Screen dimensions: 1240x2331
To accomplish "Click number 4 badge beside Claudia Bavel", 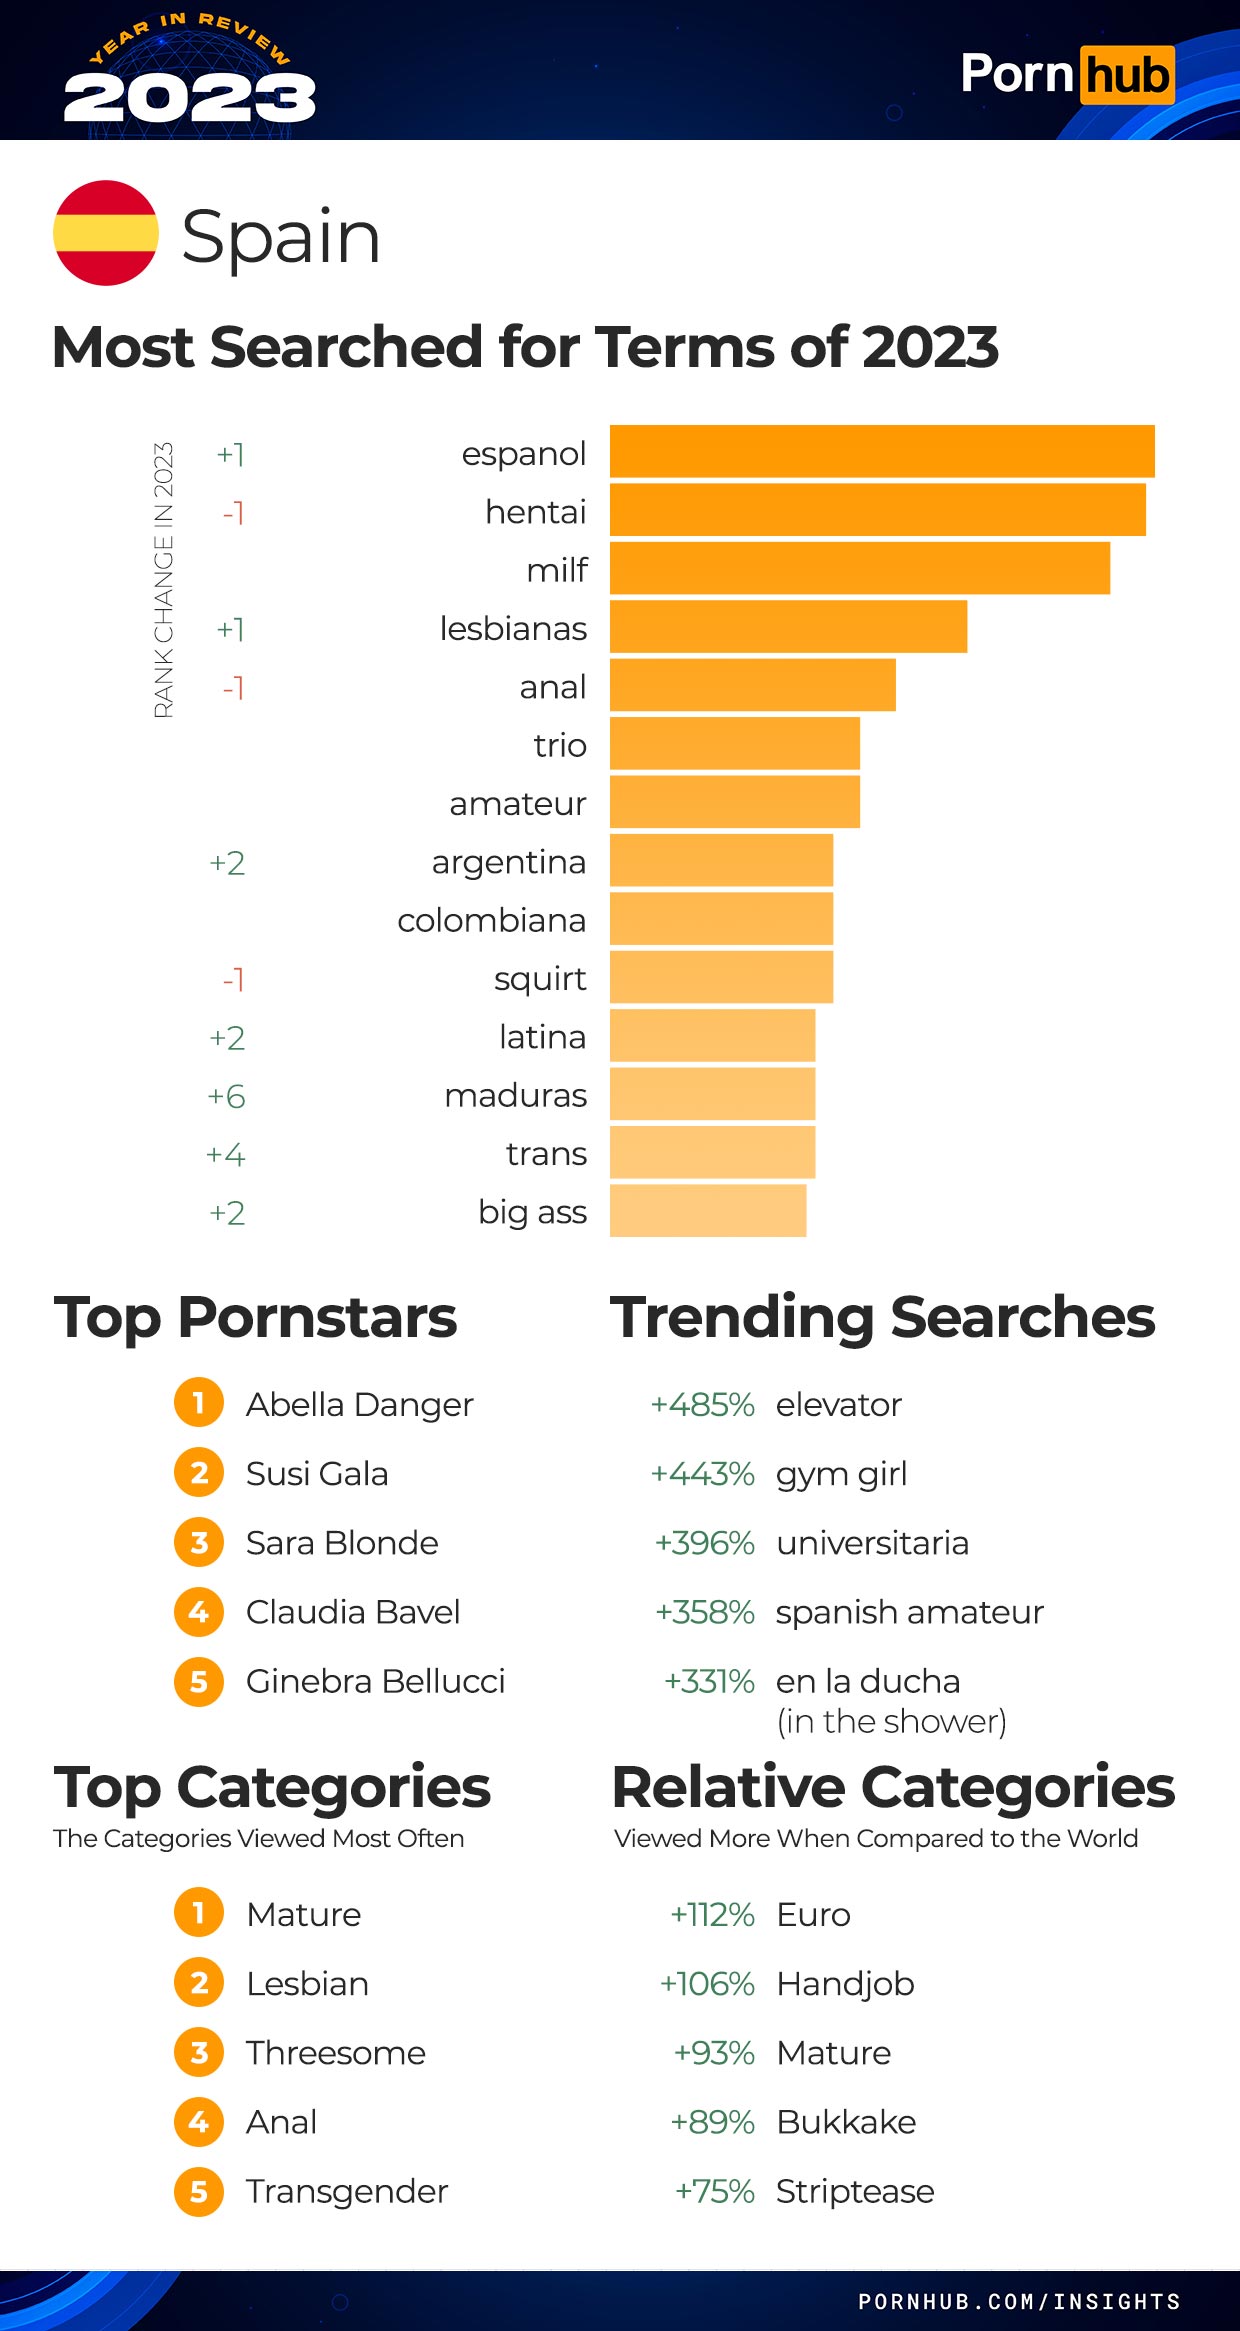I will coord(199,1611).
